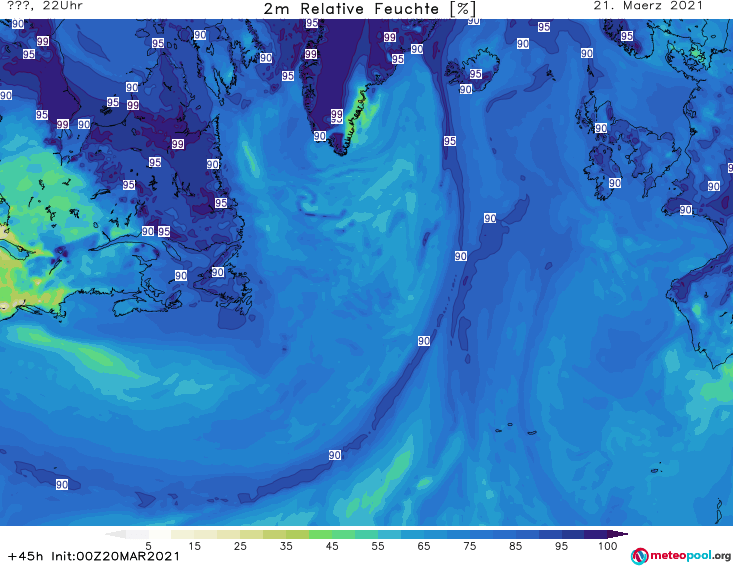Click the '65' legend scale label

424,546
